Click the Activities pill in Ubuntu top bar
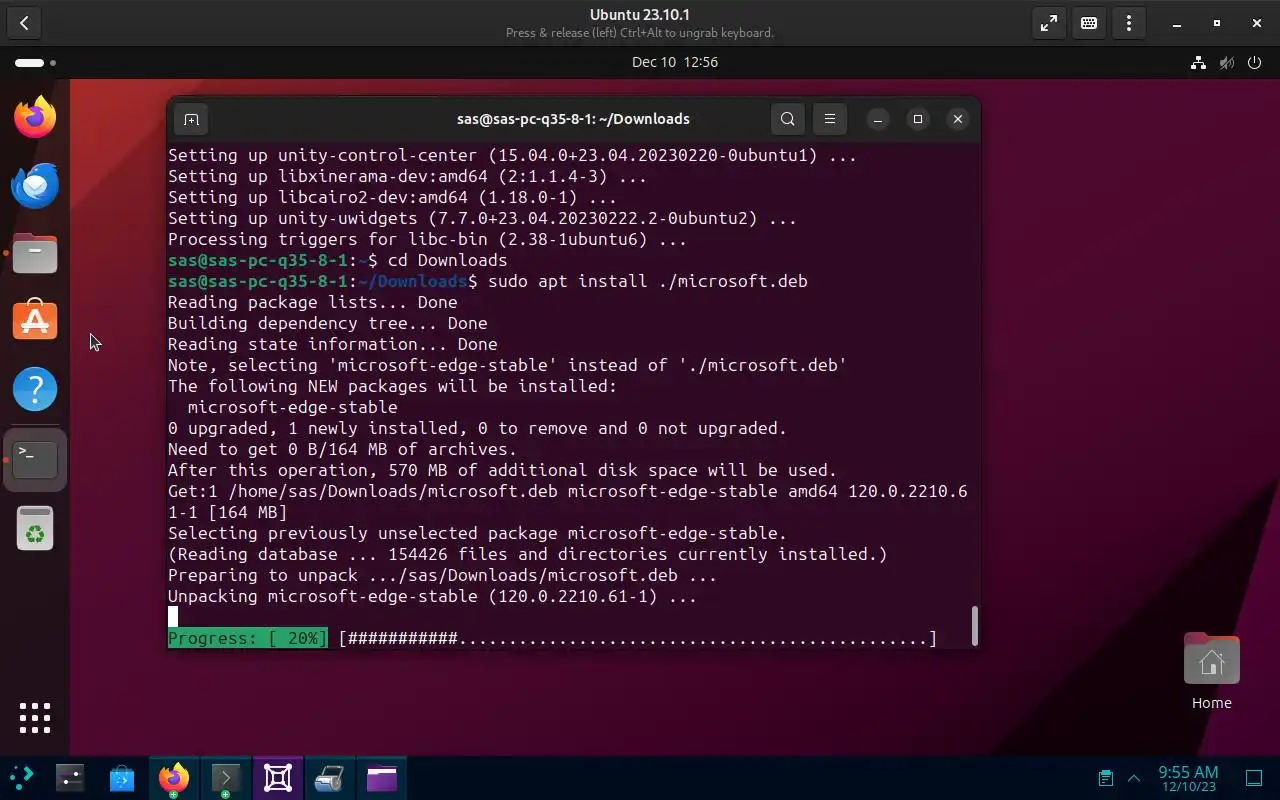Viewport: 1280px width, 800px height. pos(35,62)
